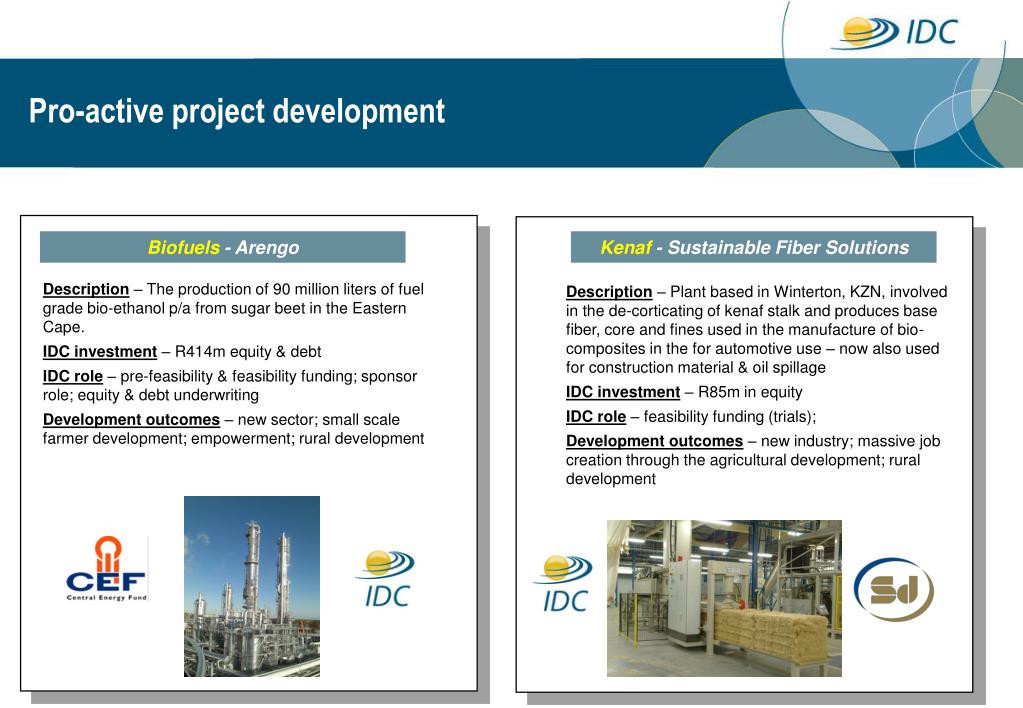Select the bio-ethanol refinery towers photo
Image resolution: width=1023 pixels, height=708 pixels.
[252, 586]
